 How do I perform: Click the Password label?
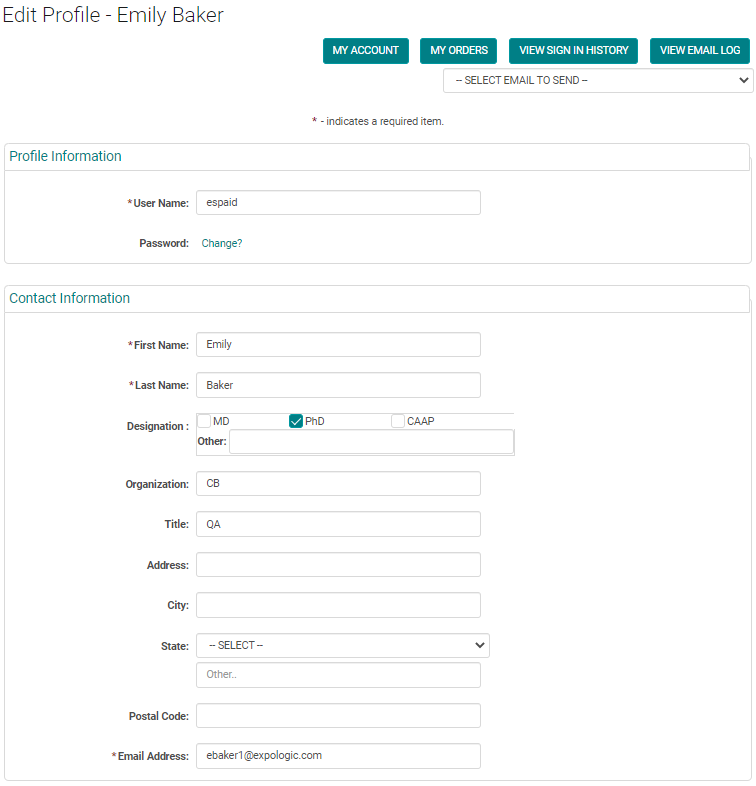coord(164,243)
